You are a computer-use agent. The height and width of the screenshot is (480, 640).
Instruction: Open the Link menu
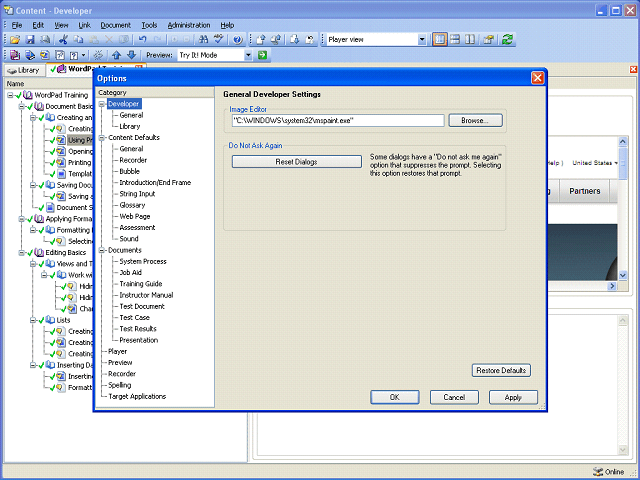(x=84, y=25)
